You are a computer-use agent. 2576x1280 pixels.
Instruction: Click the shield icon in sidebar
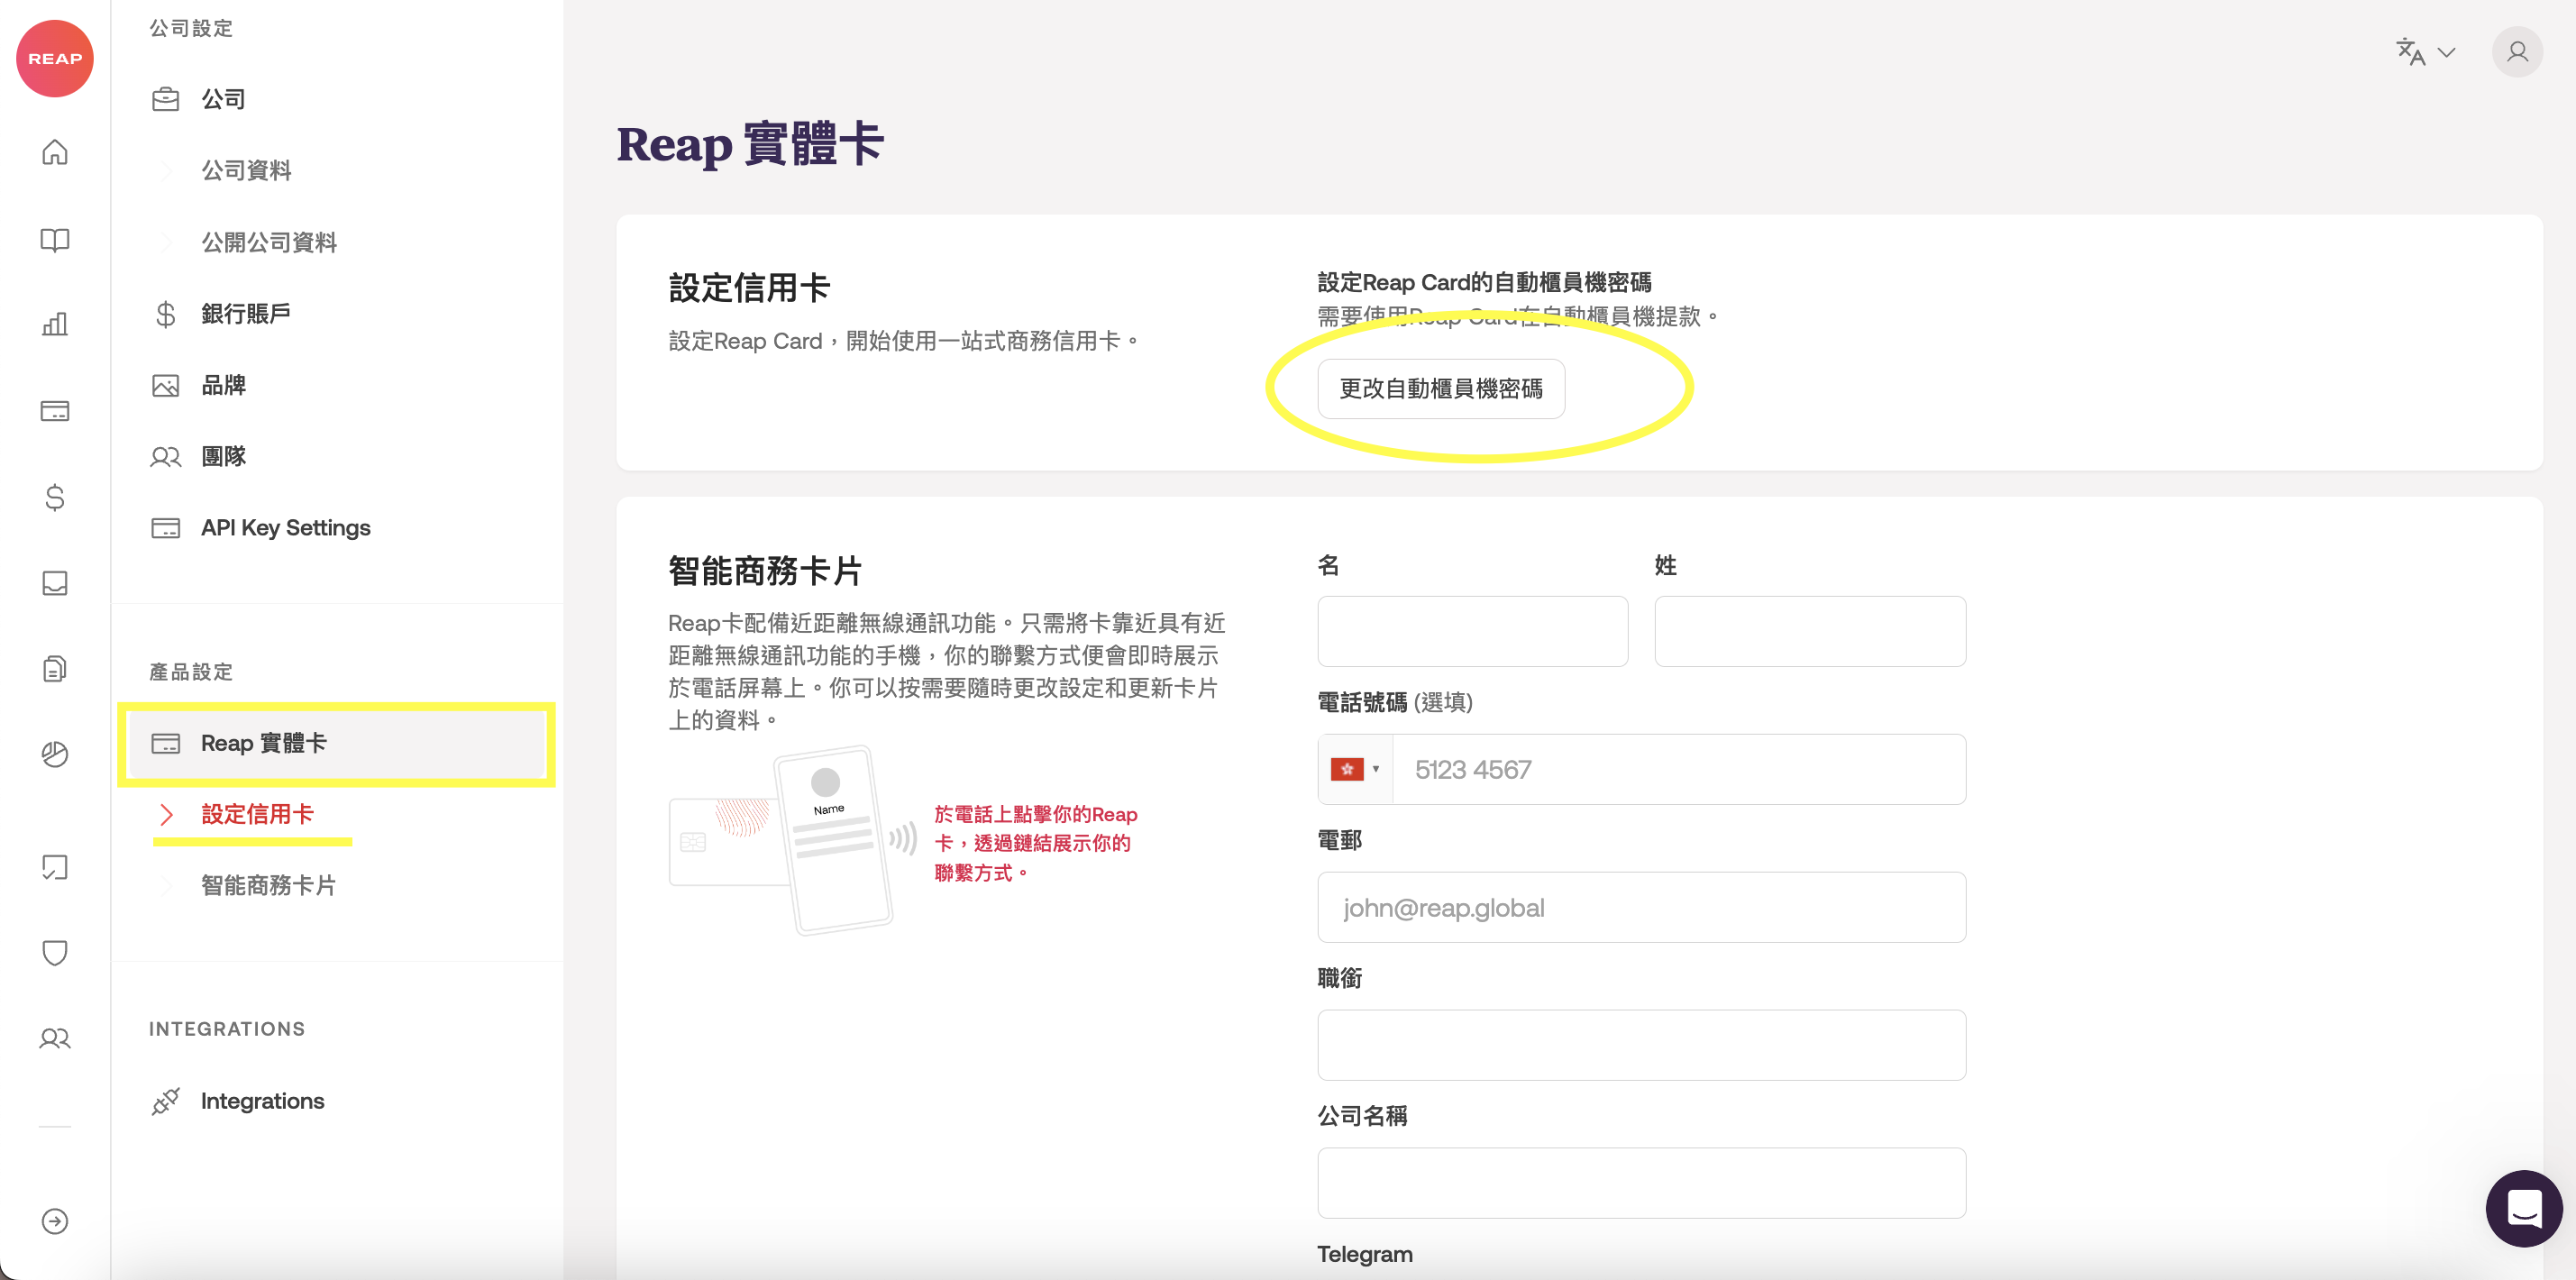coord(55,952)
